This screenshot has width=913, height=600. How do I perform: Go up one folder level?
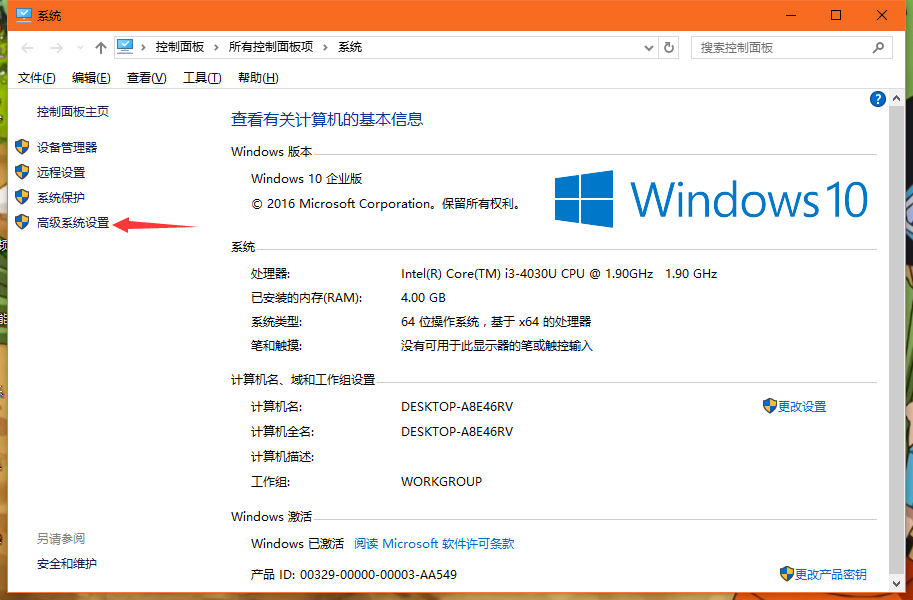(x=101, y=48)
